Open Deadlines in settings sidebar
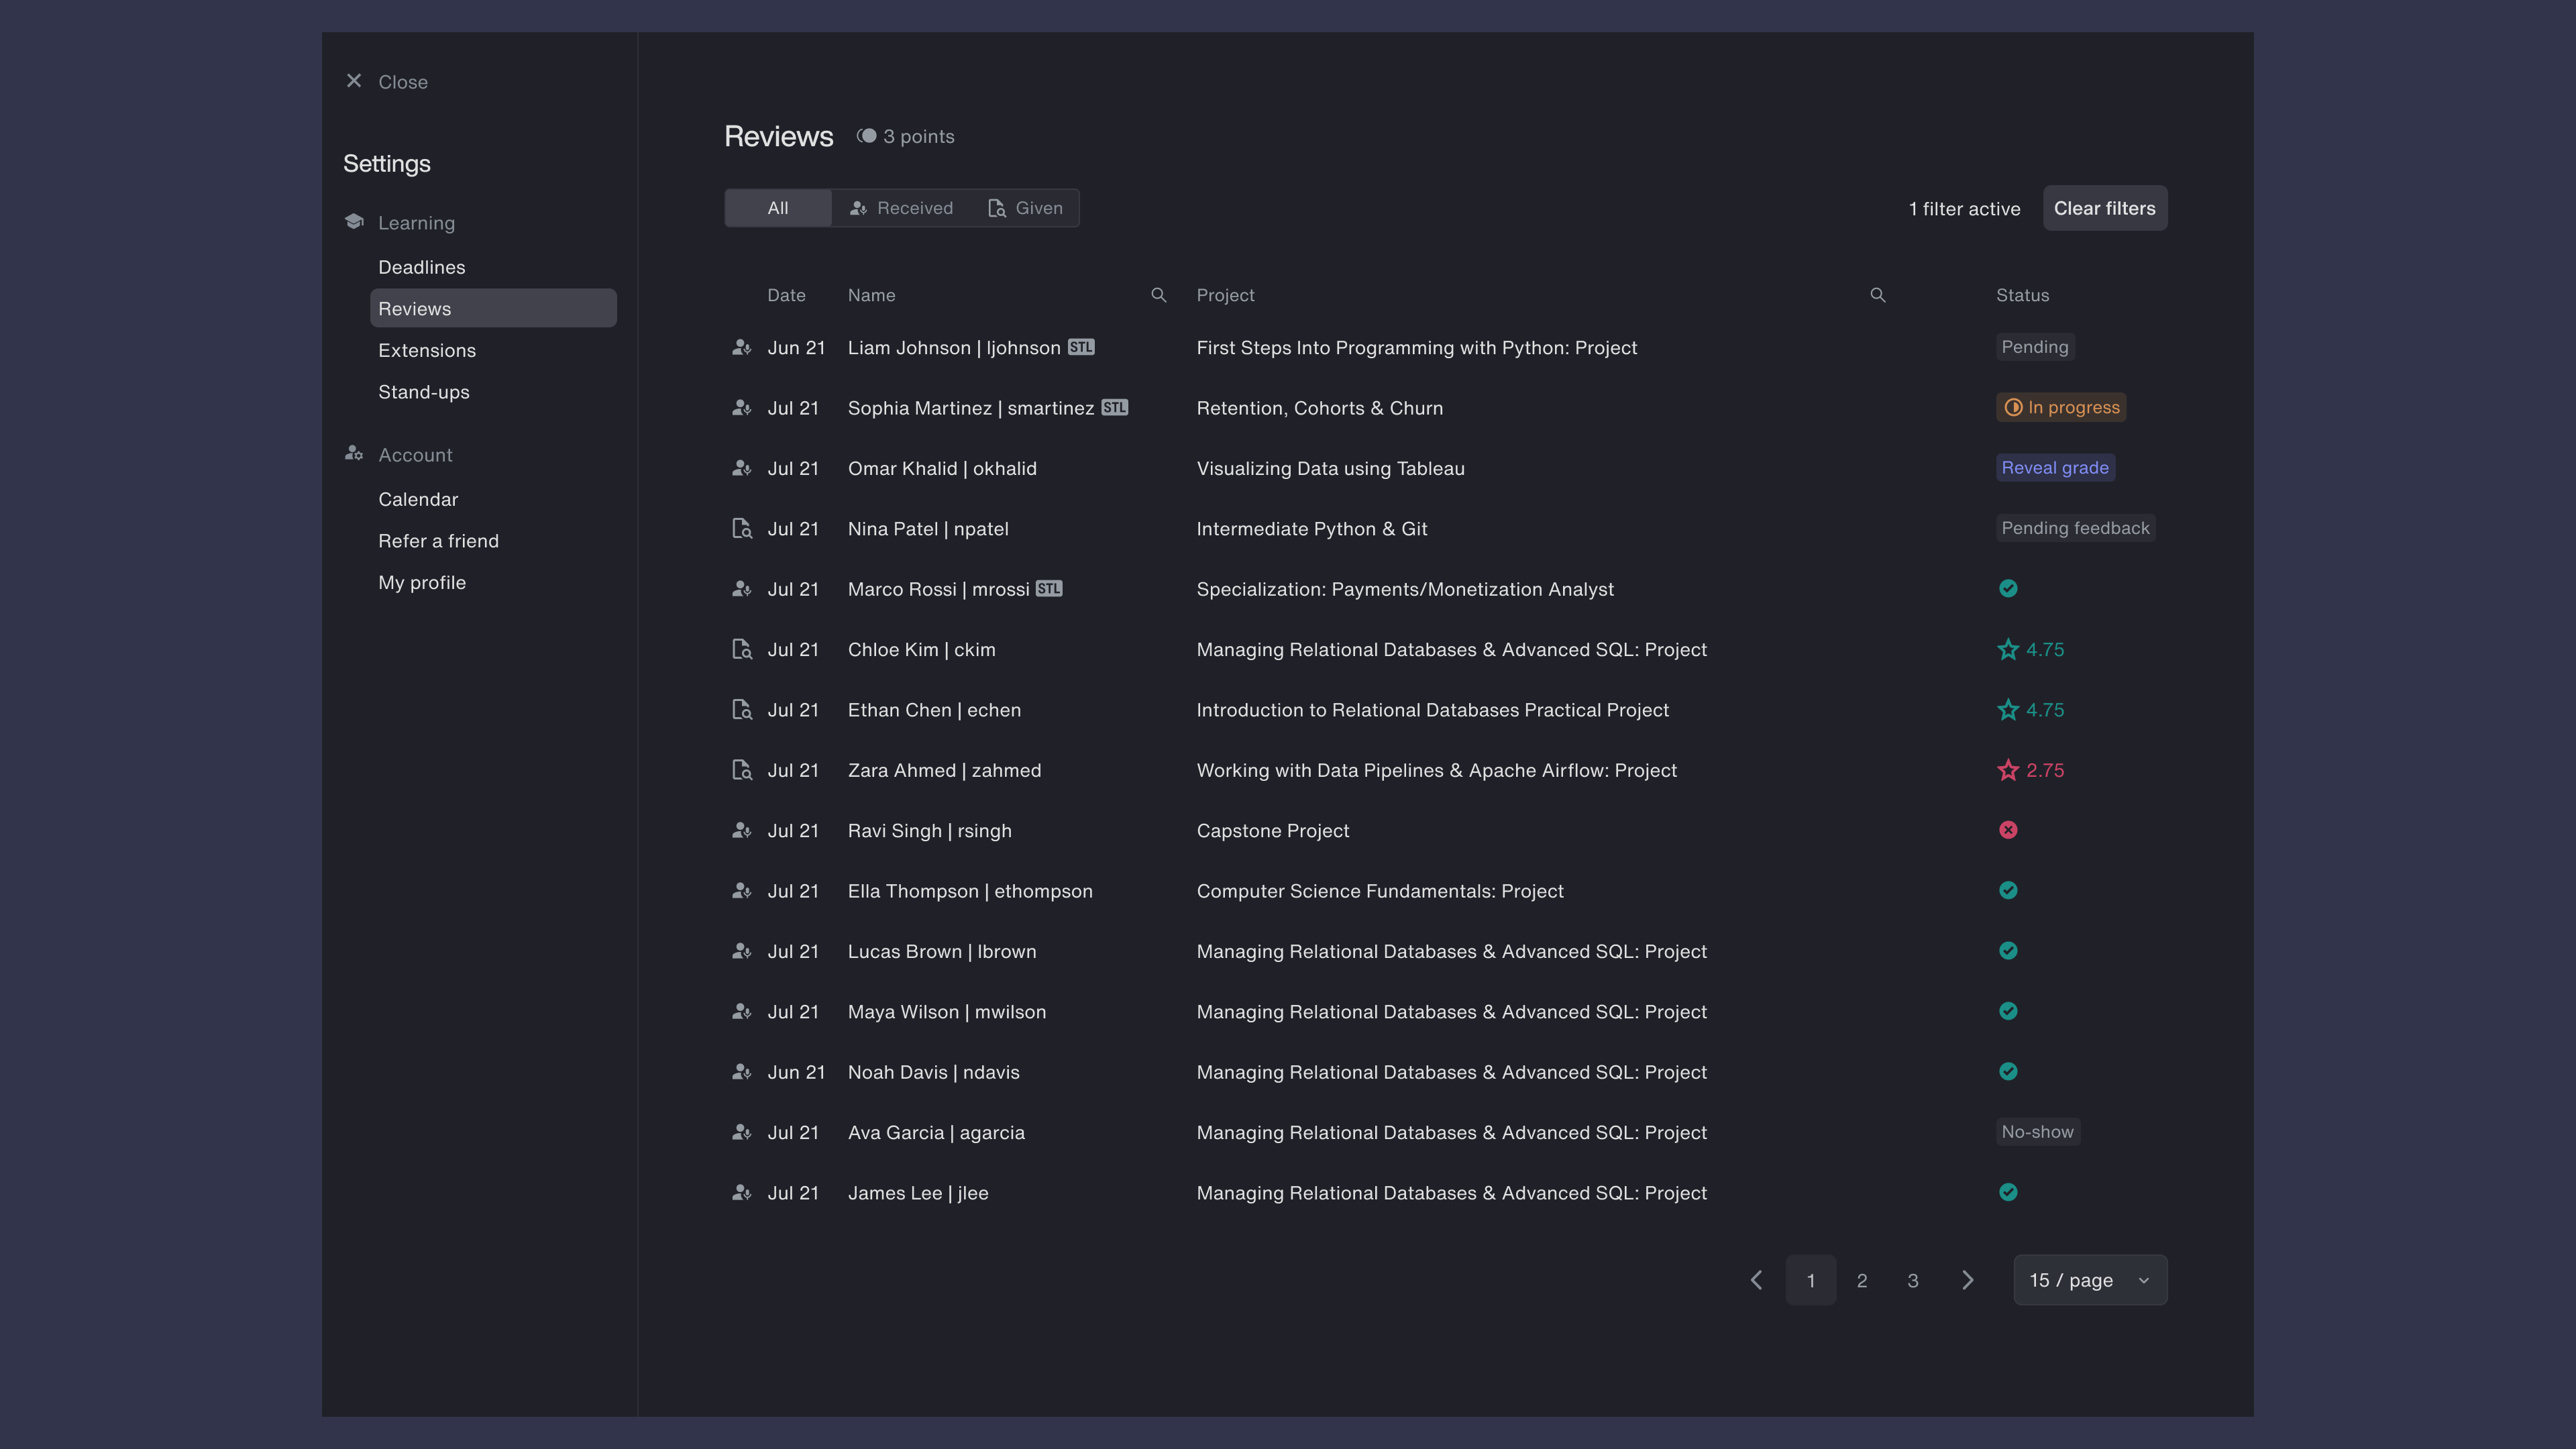2576x1449 pixels. pos(421,267)
